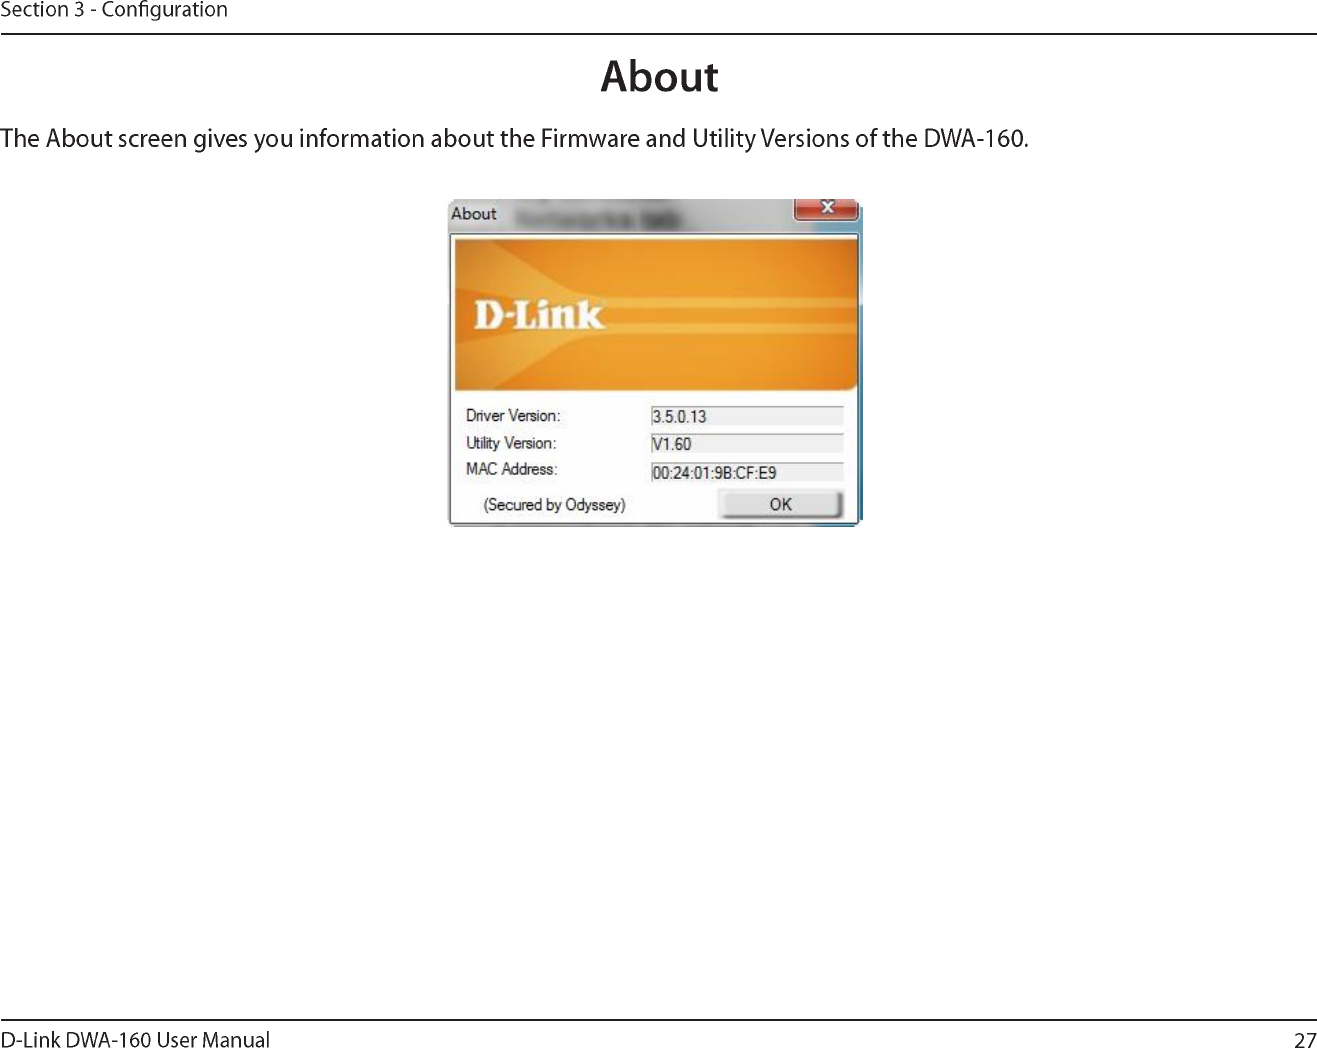
Task: Click the "MAC Address:" label
Action: coord(511,469)
